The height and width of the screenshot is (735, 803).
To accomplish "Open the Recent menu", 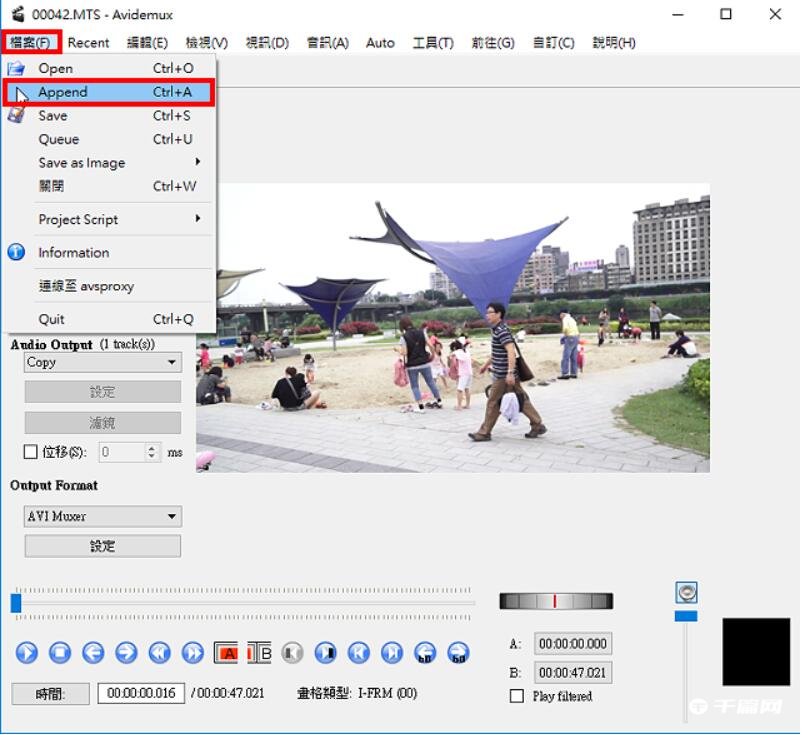I will 88,43.
